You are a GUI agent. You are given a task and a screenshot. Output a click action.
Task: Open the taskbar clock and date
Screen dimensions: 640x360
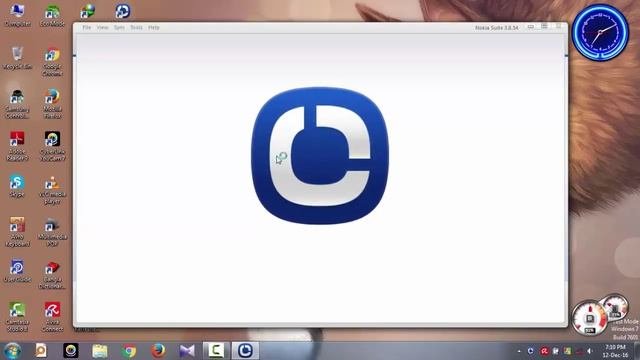pos(615,351)
